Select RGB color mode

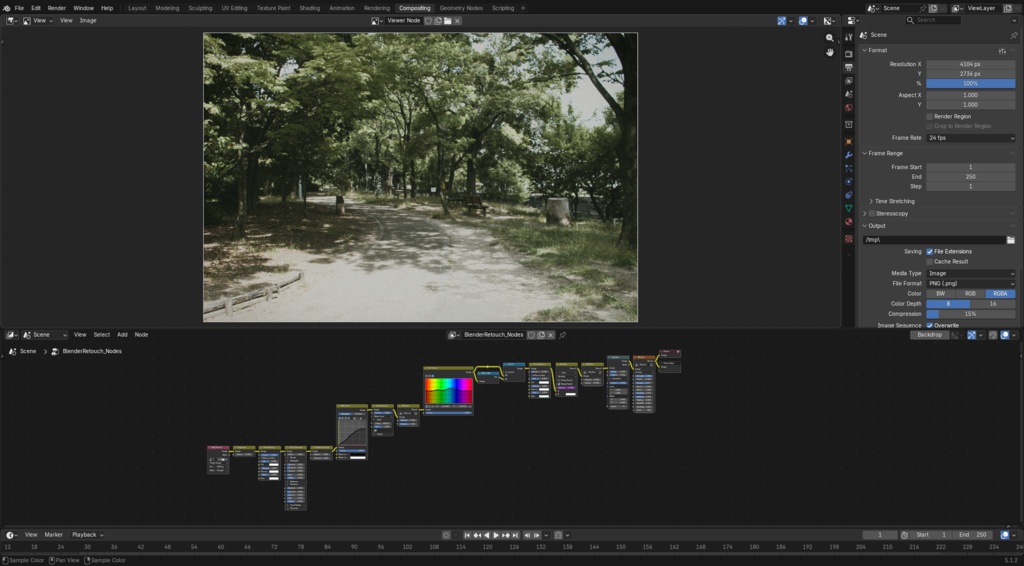pyautogui.click(x=970, y=294)
